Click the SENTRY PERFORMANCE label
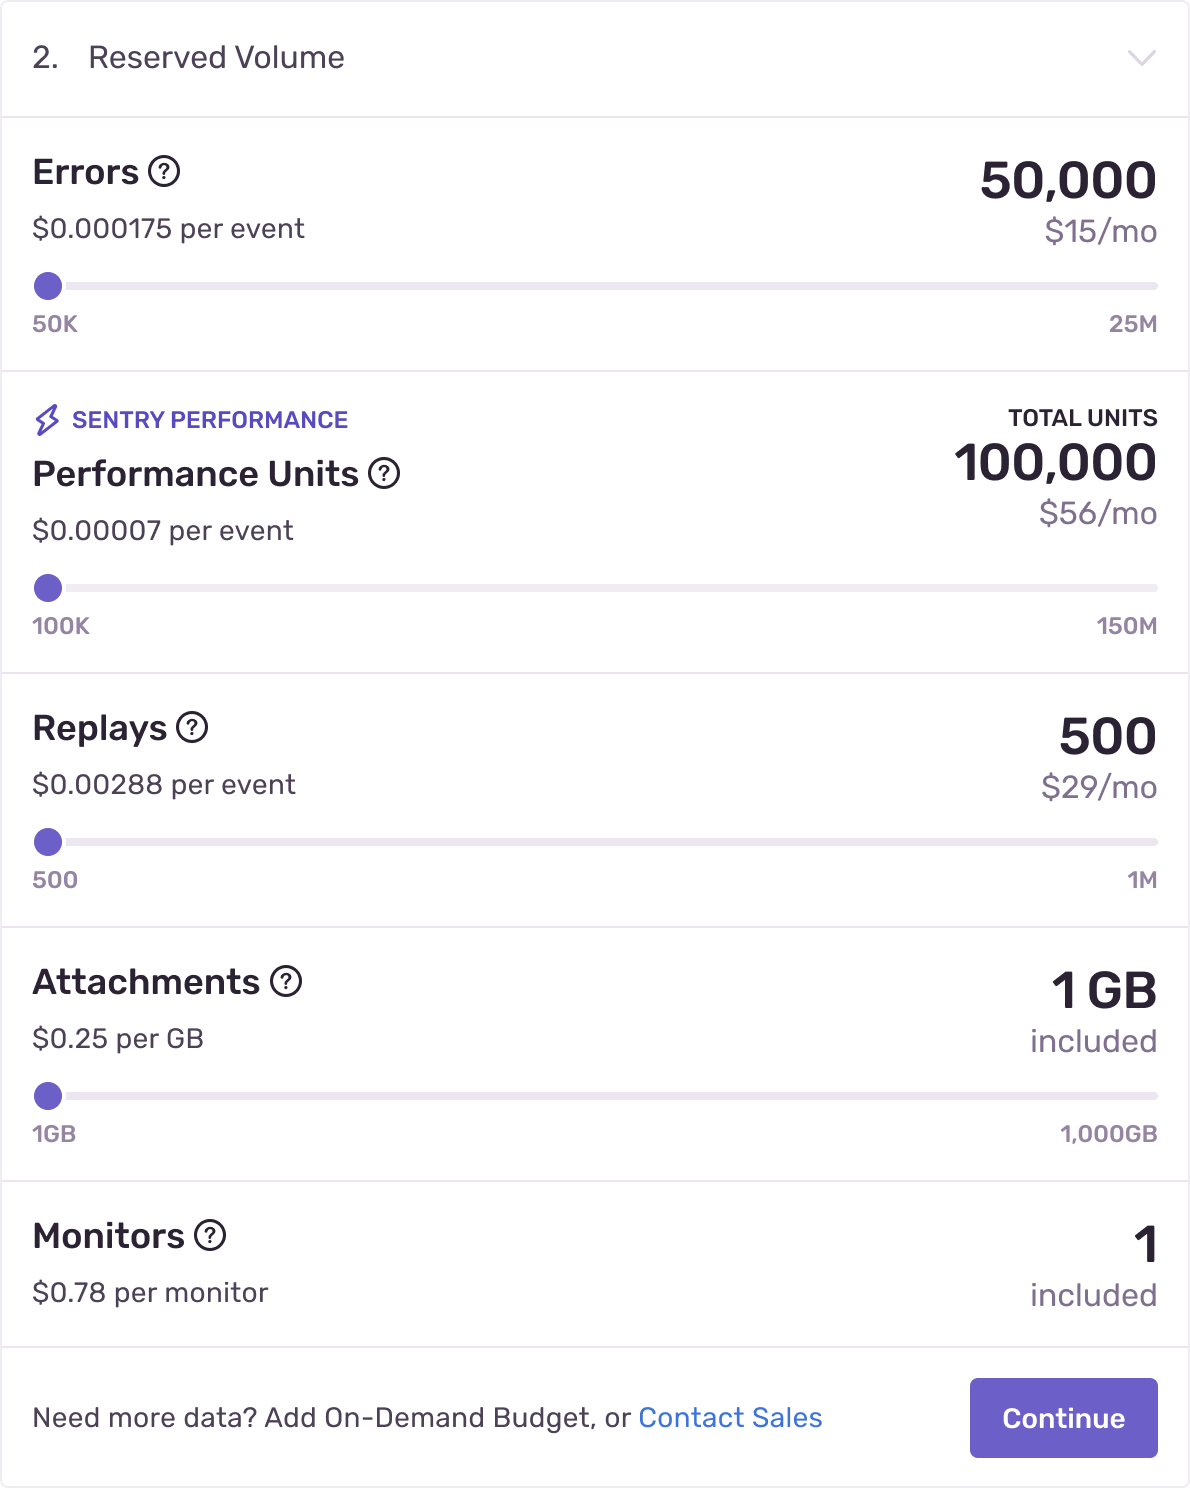This screenshot has width=1190, height=1488. [210, 420]
